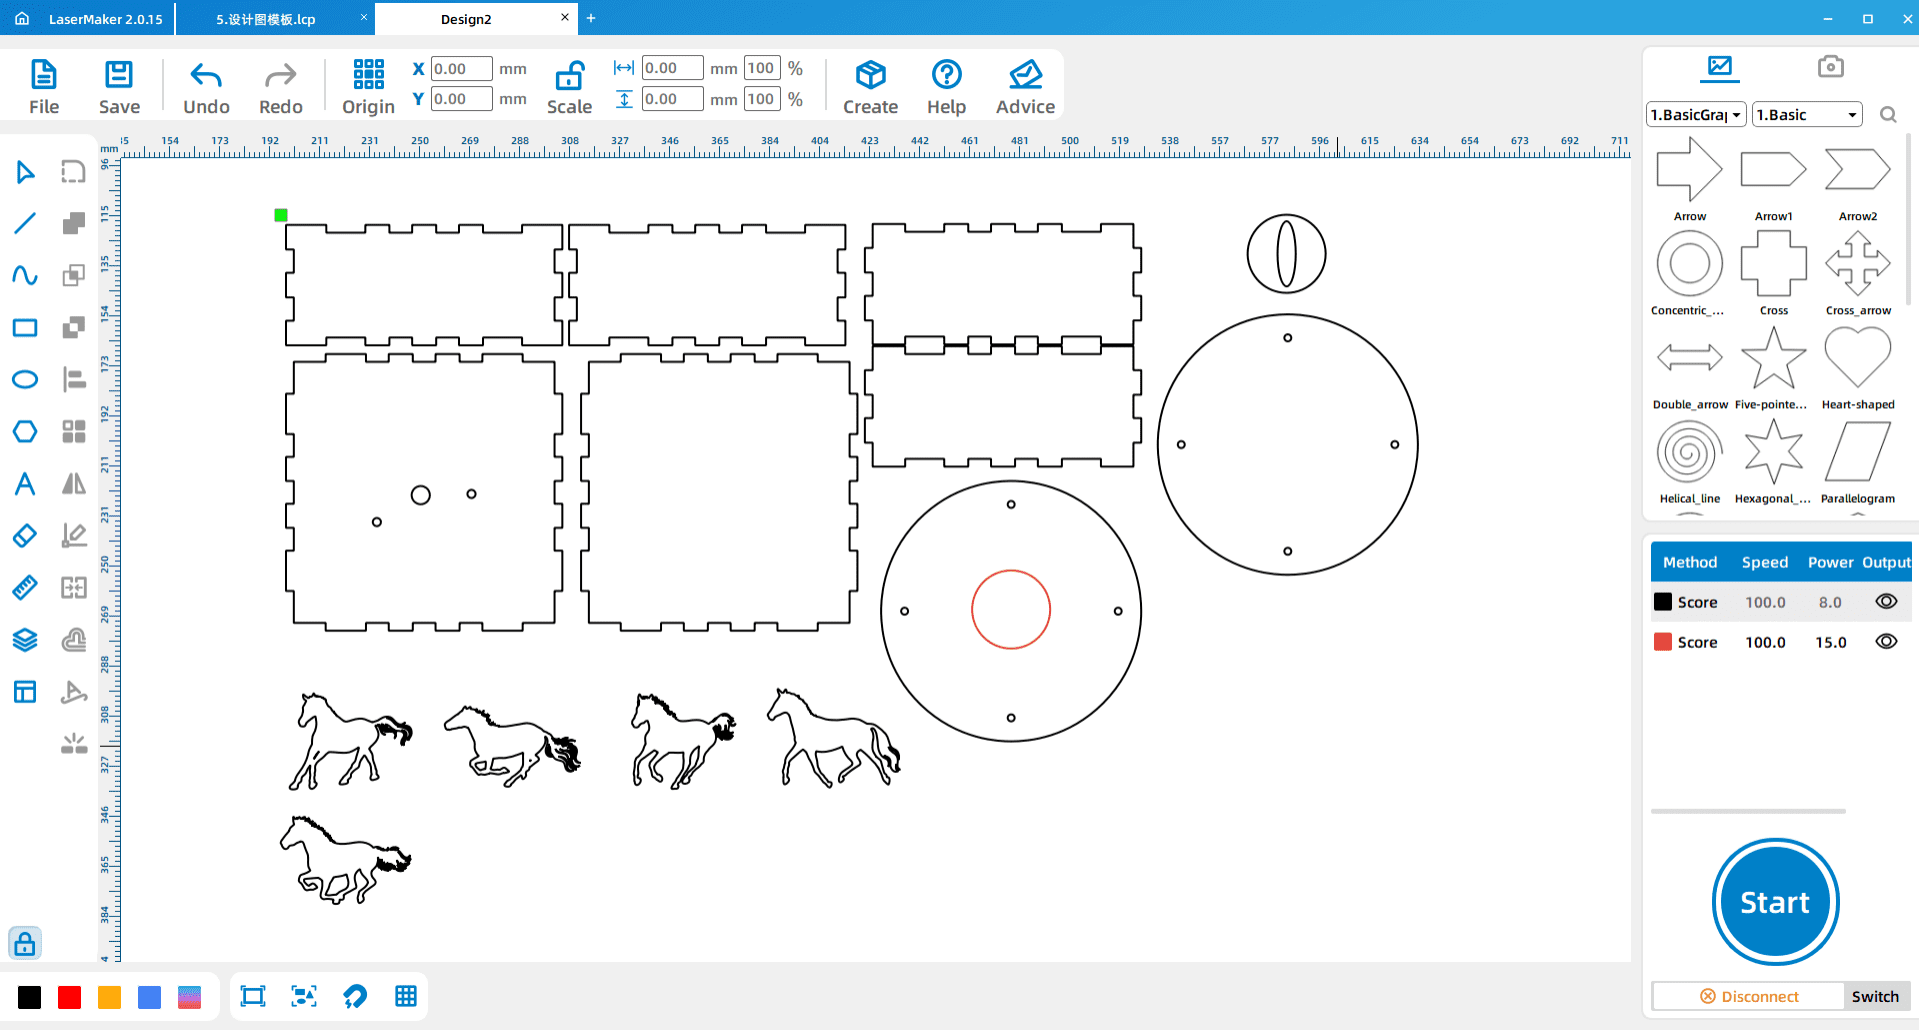This screenshot has width=1919, height=1030.
Task: Select the rectangle tool
Action: (x=25, y=327)
